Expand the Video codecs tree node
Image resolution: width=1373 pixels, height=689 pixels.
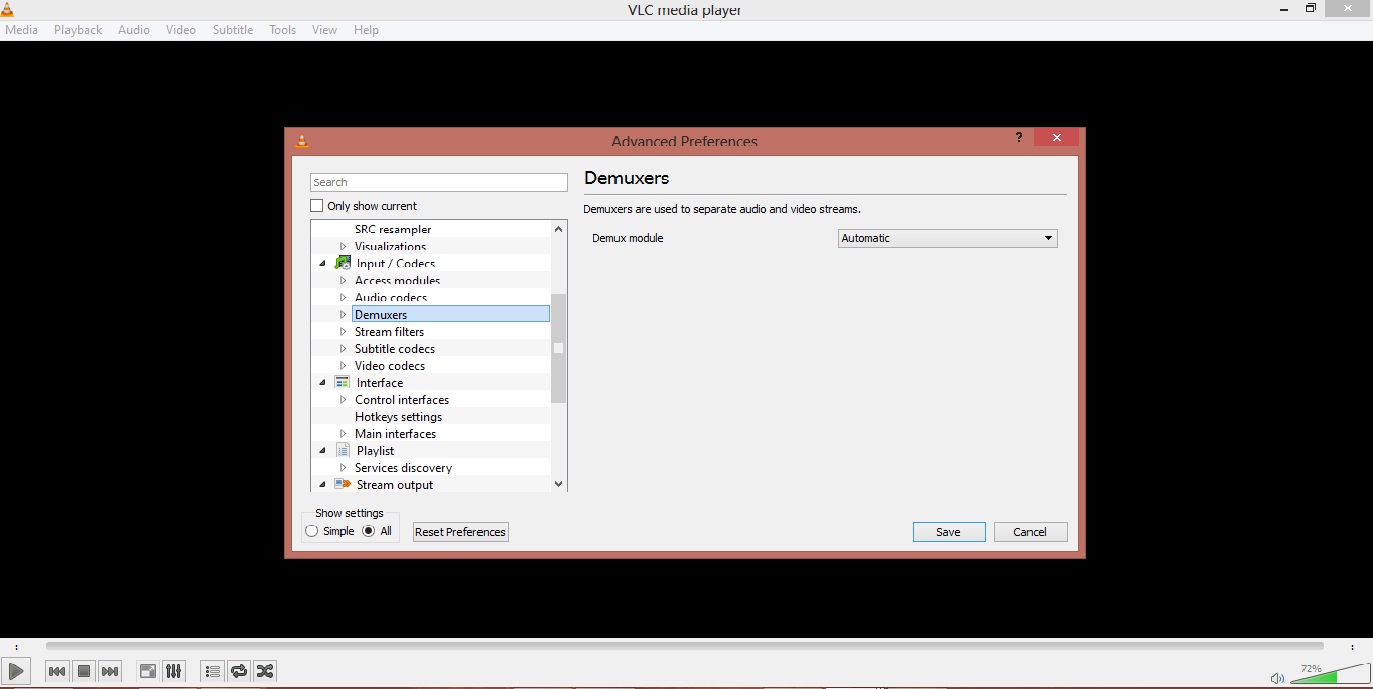343,366
